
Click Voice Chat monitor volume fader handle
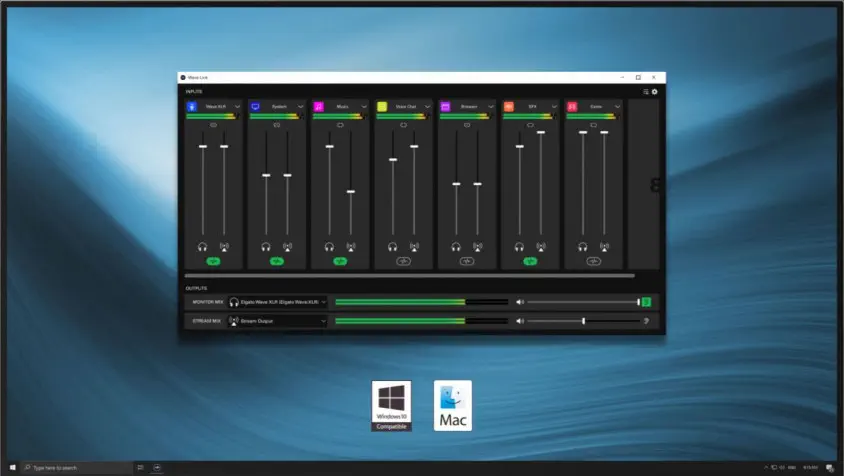pos(393,160)
